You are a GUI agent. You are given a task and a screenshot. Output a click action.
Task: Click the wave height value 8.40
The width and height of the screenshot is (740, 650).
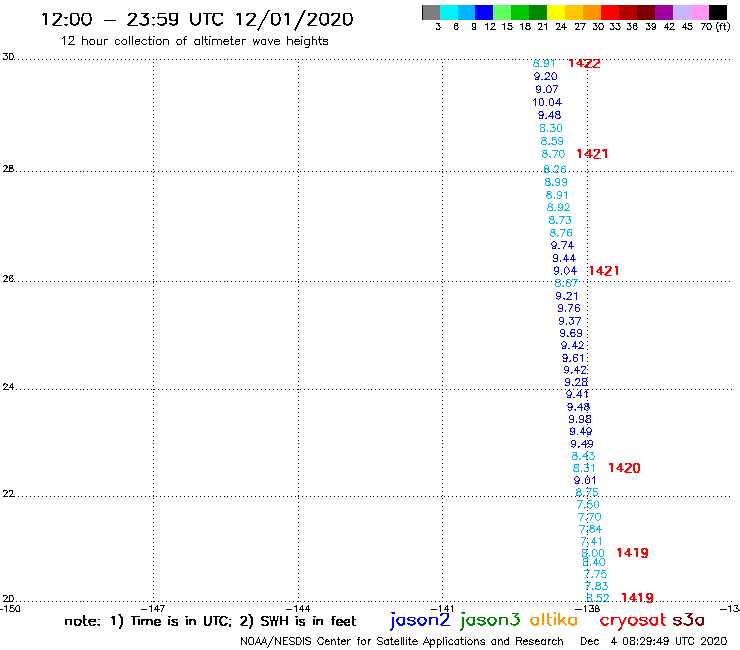[594, 562]
